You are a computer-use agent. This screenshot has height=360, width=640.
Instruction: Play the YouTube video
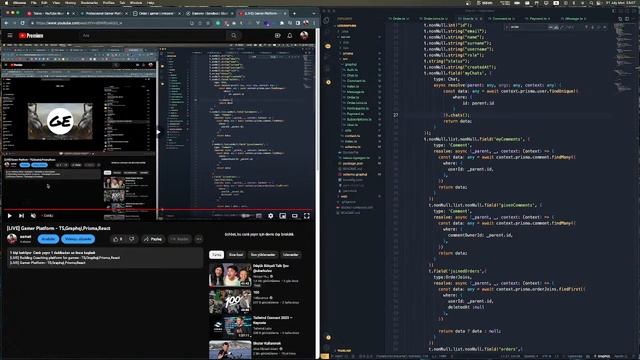coord(9,216)
